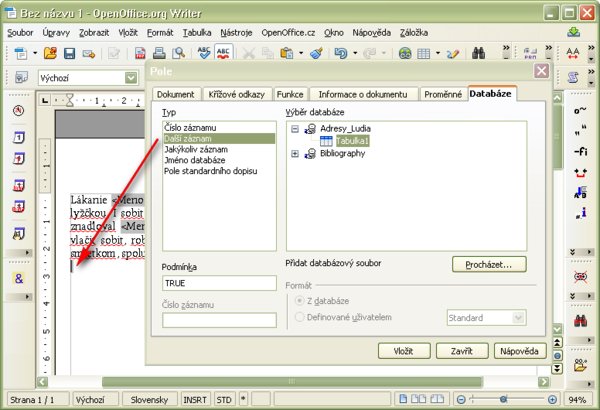Select Číslo záznamu in the Typ list
This screenshot has height=410, width=600.
[x=219, y=128]
